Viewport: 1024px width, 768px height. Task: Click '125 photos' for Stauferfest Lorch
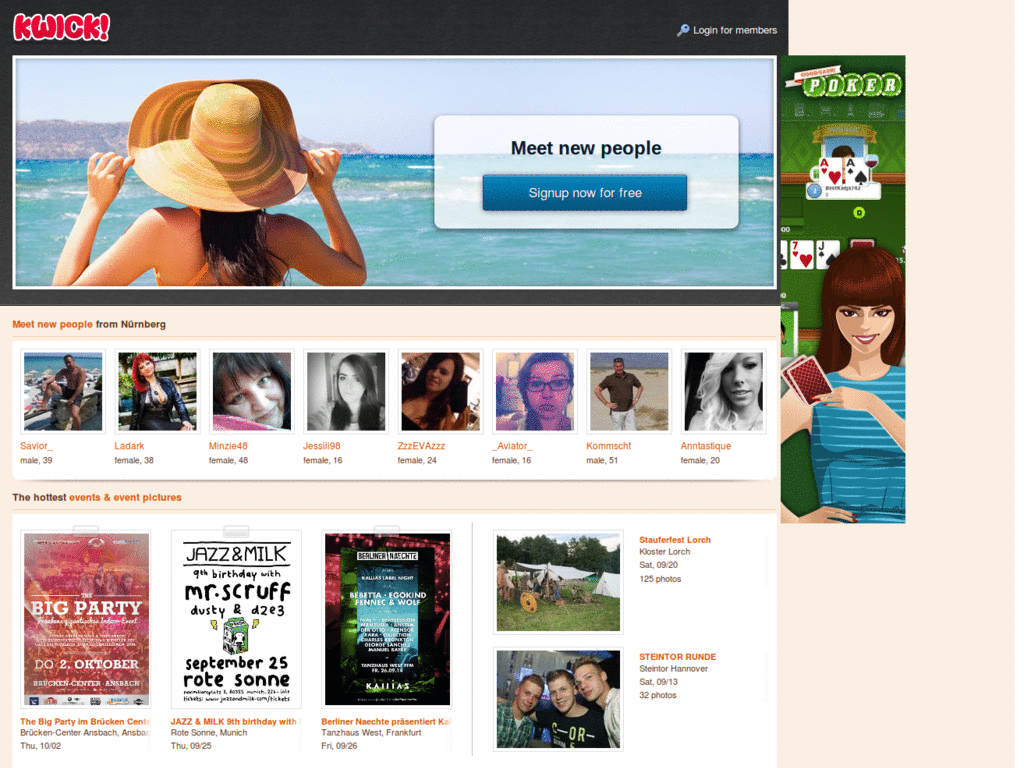pyautogui.click(x=660, y=579)
